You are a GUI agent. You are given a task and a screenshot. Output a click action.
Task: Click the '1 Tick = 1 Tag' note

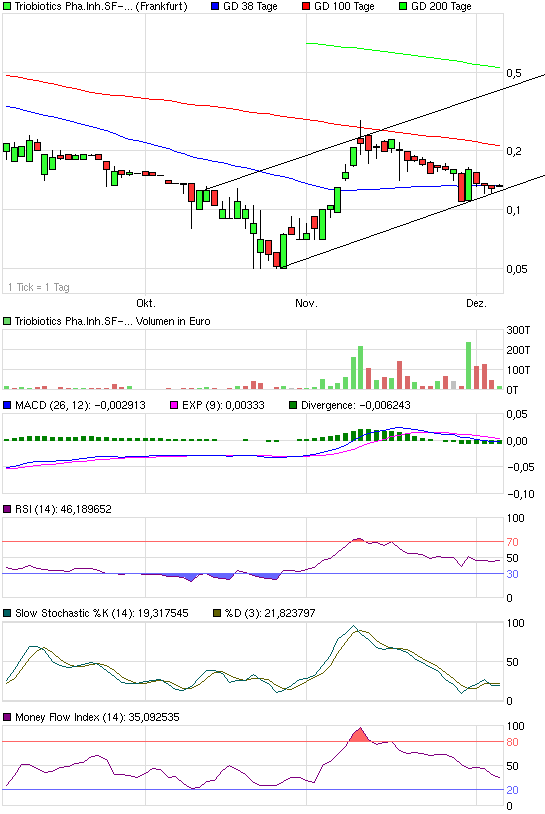[39, 287]
